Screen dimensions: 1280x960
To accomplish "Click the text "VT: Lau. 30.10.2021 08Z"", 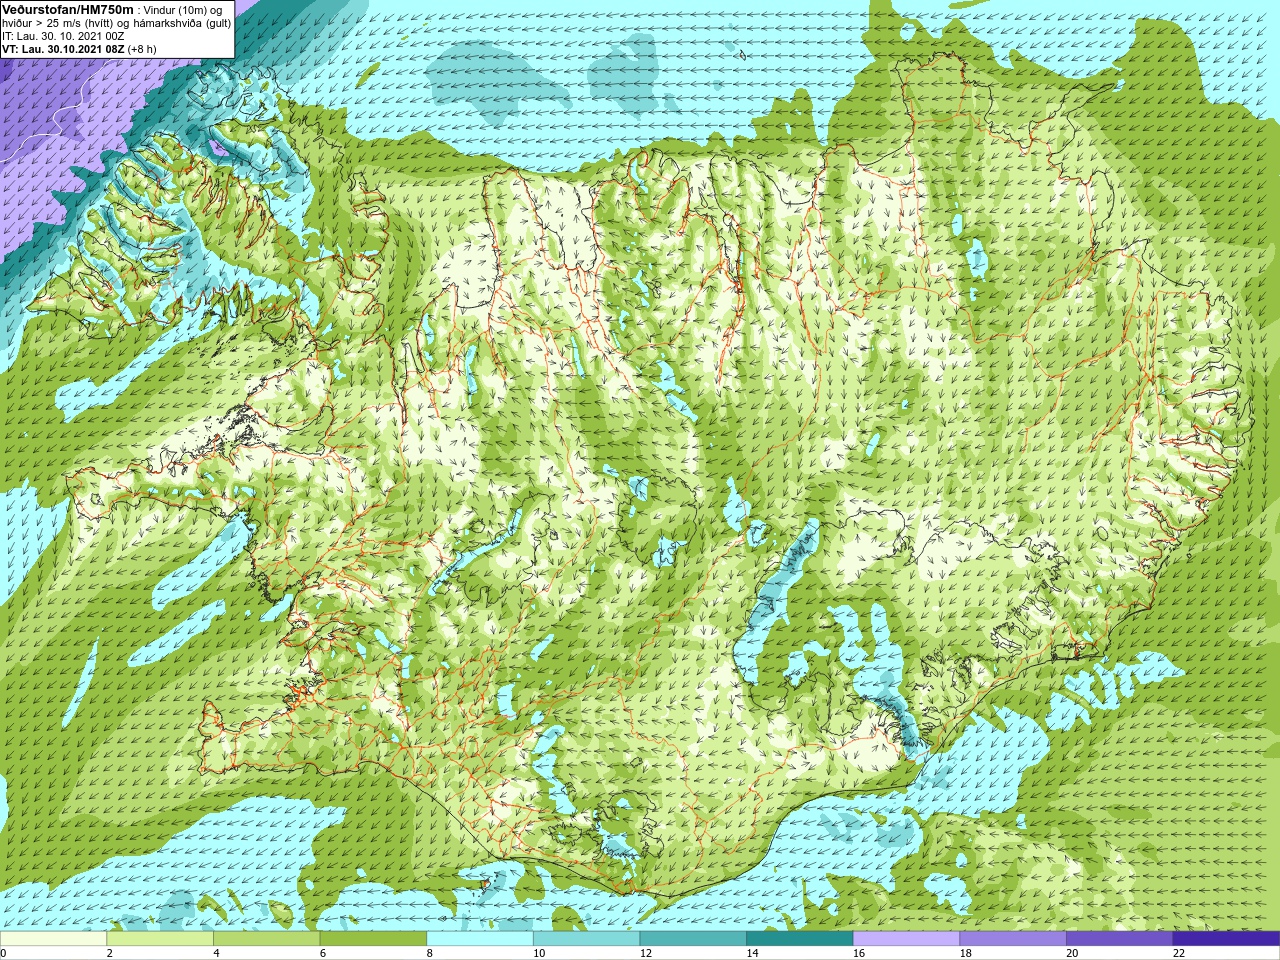I will 64,49.
